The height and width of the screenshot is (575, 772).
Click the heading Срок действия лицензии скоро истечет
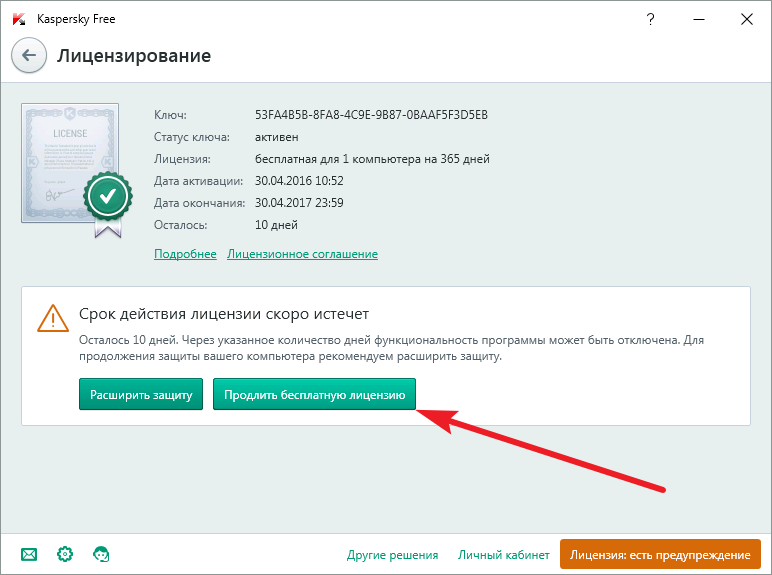point(224,314)
